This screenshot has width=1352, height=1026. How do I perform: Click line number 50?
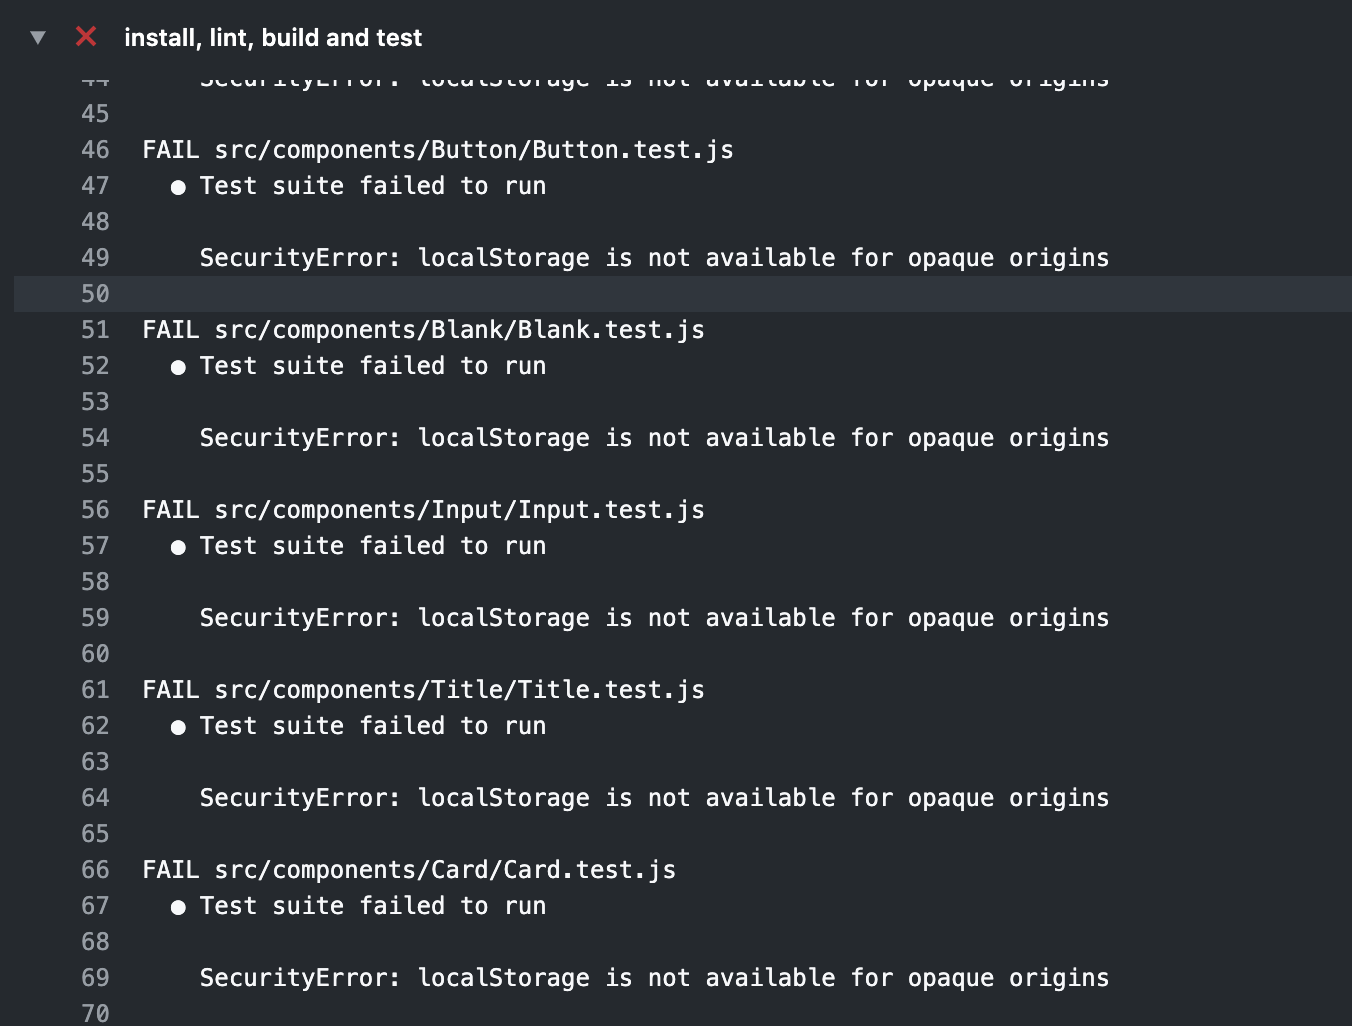[x=95, y=293]
